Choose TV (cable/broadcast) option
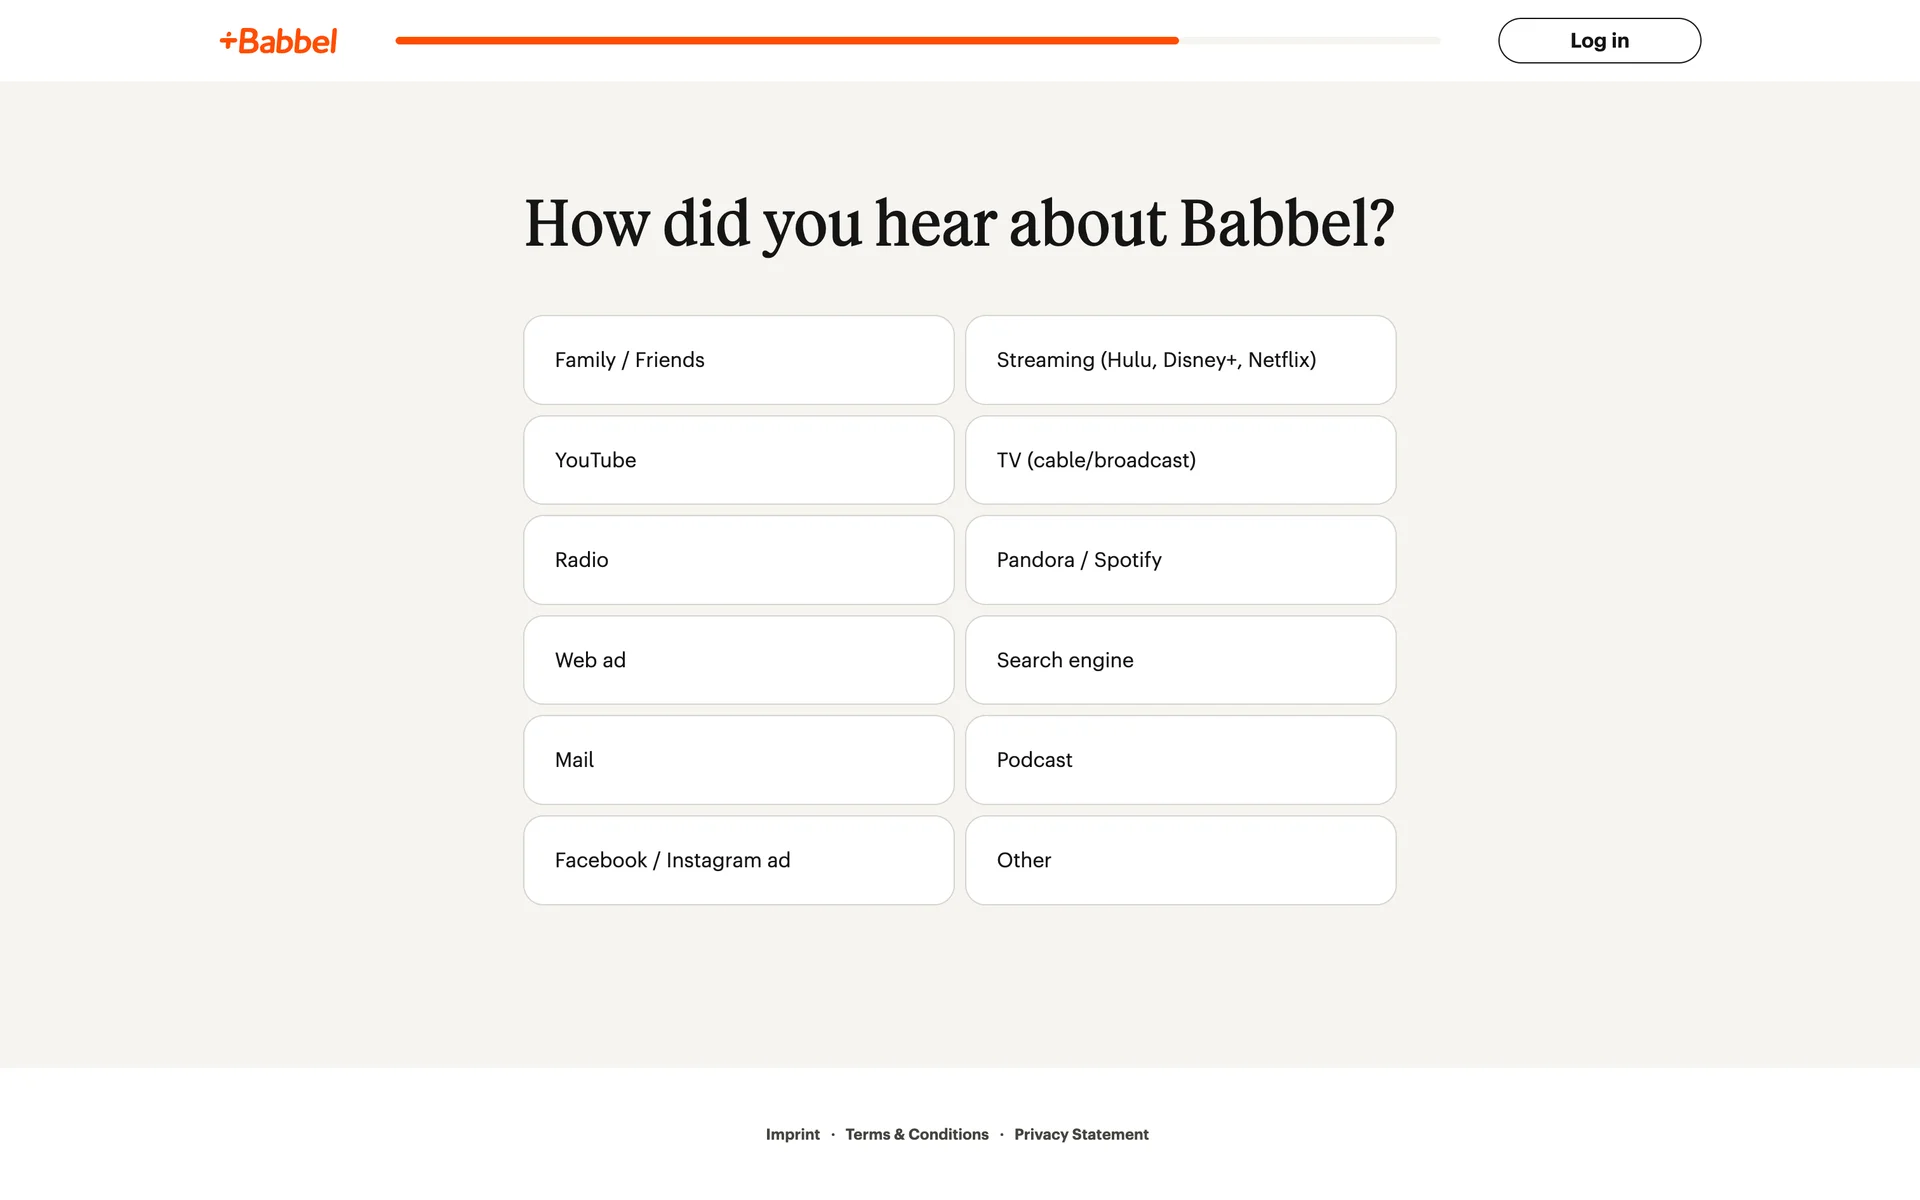The width and height of the screenshot is (1920, 1200). click(1180, 460)
